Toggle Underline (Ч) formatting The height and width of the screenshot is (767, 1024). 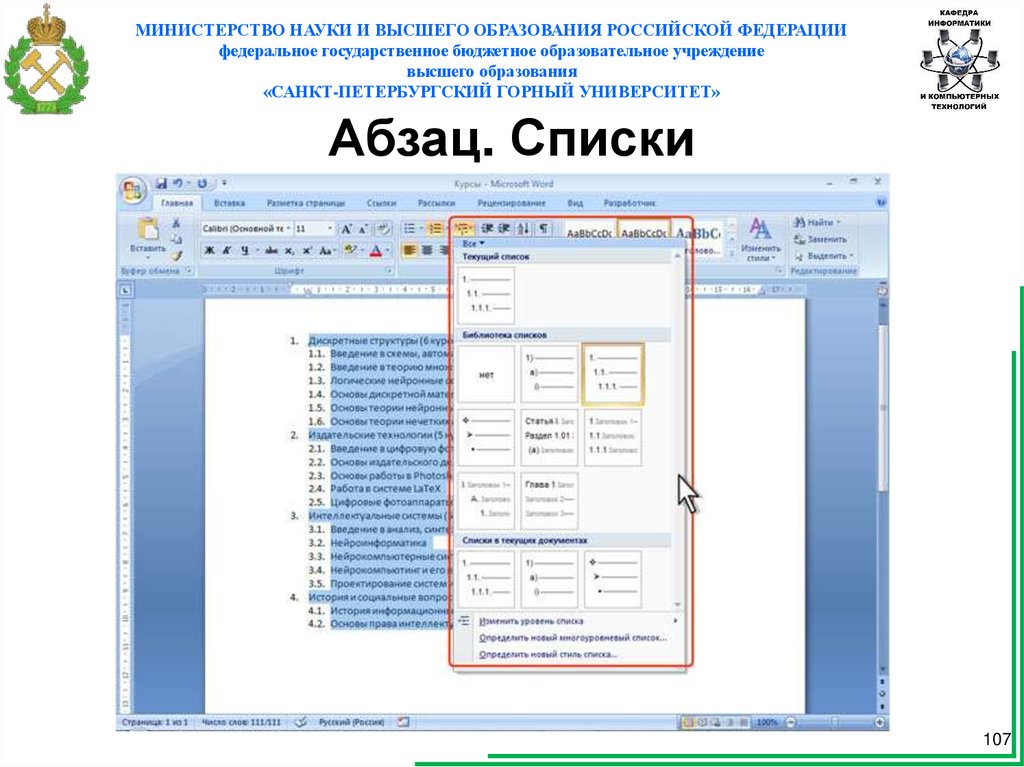pos(245,250)
